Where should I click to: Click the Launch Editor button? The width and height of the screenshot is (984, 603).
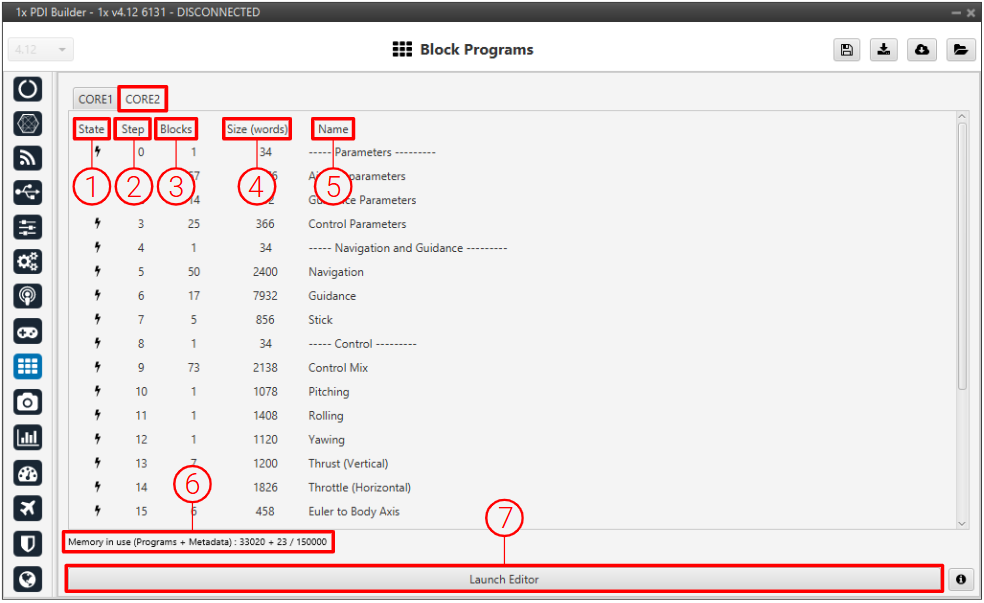[504, 579]
